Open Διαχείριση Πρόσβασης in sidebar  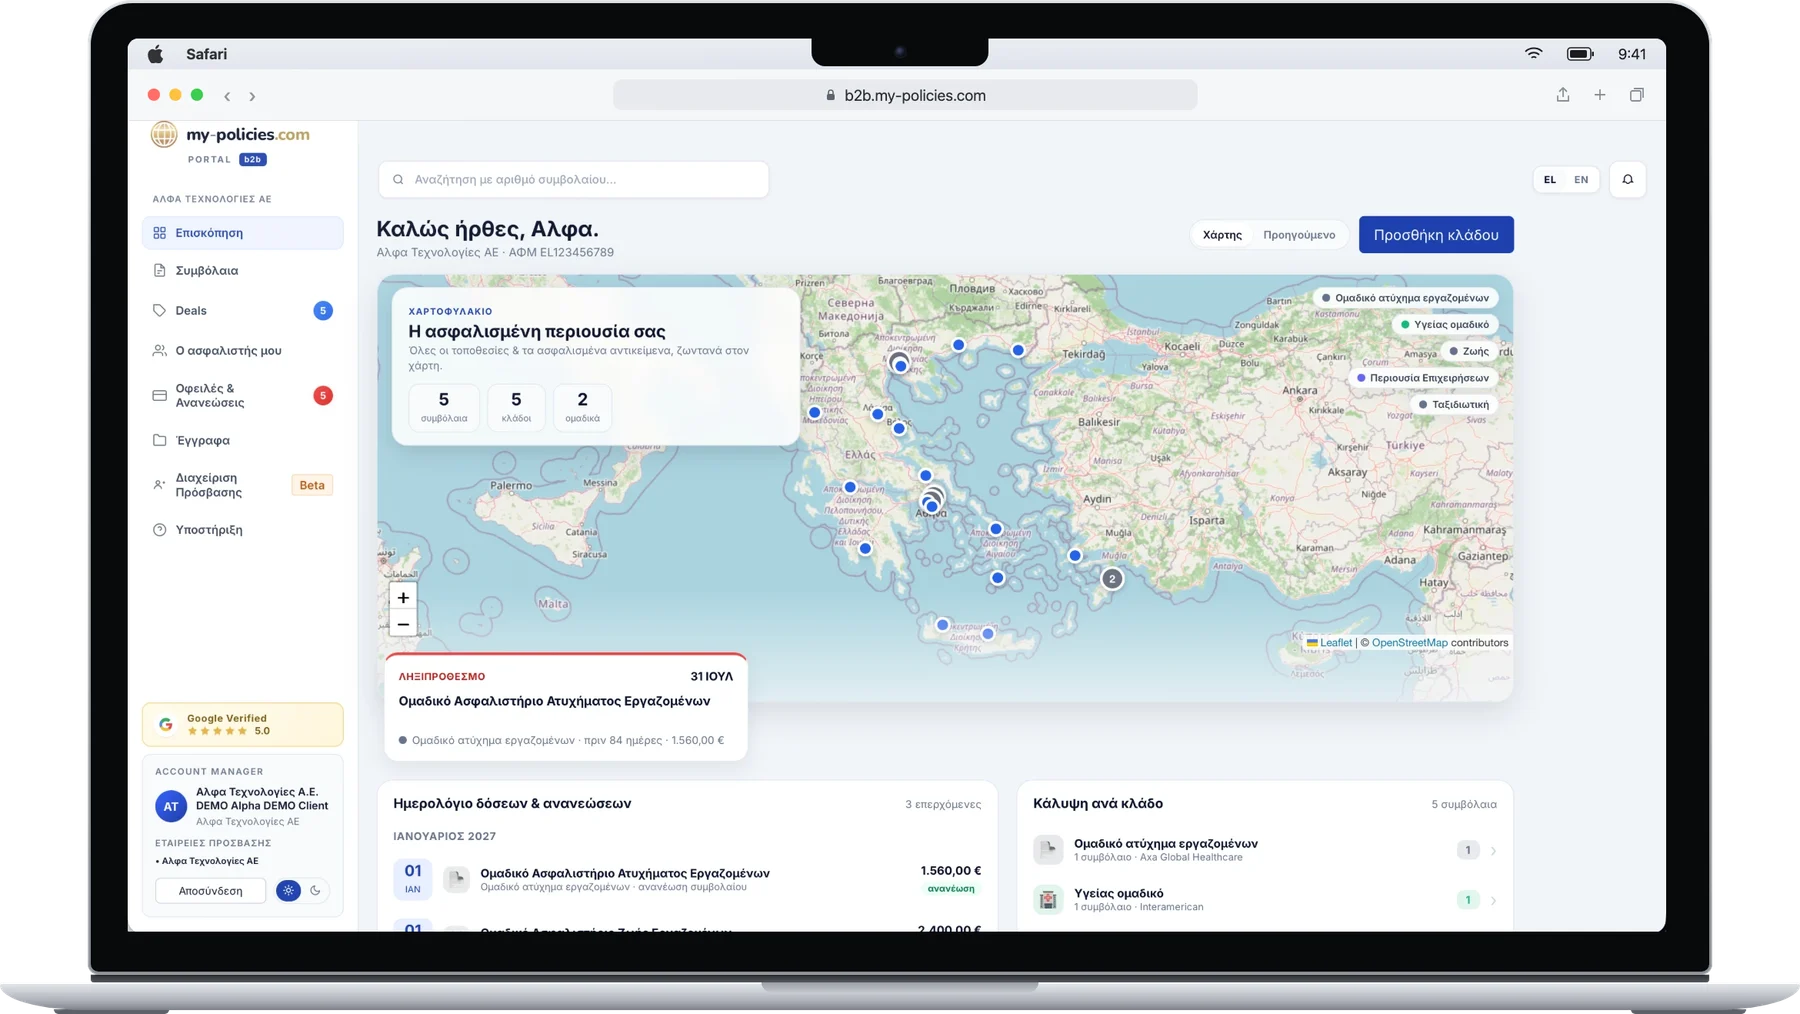tap(242, 485)
